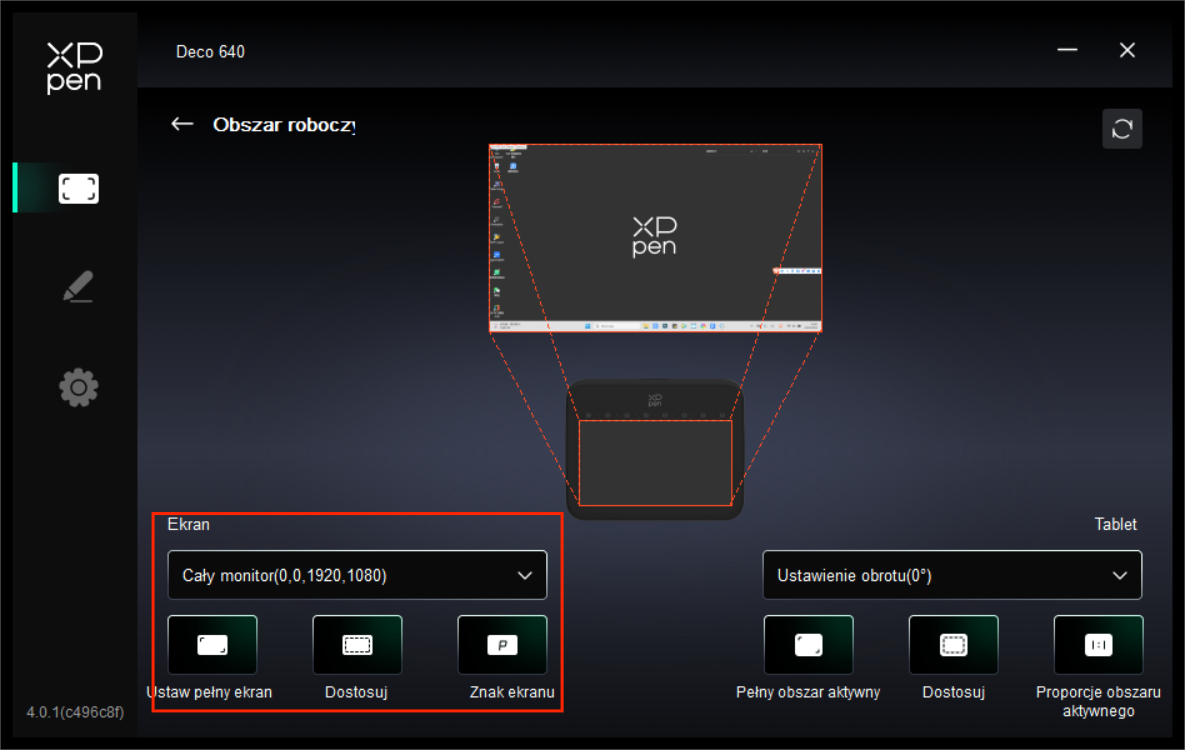Click the refresh reset icon at top right
The height and width of the screenshot is (750, 1185).
coord(1121,129)
